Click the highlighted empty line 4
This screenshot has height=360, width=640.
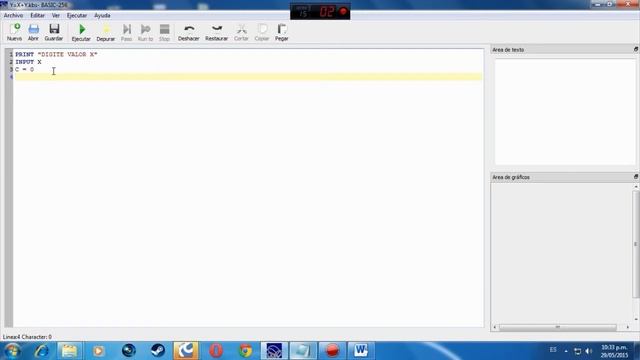(x=248, y=77)
